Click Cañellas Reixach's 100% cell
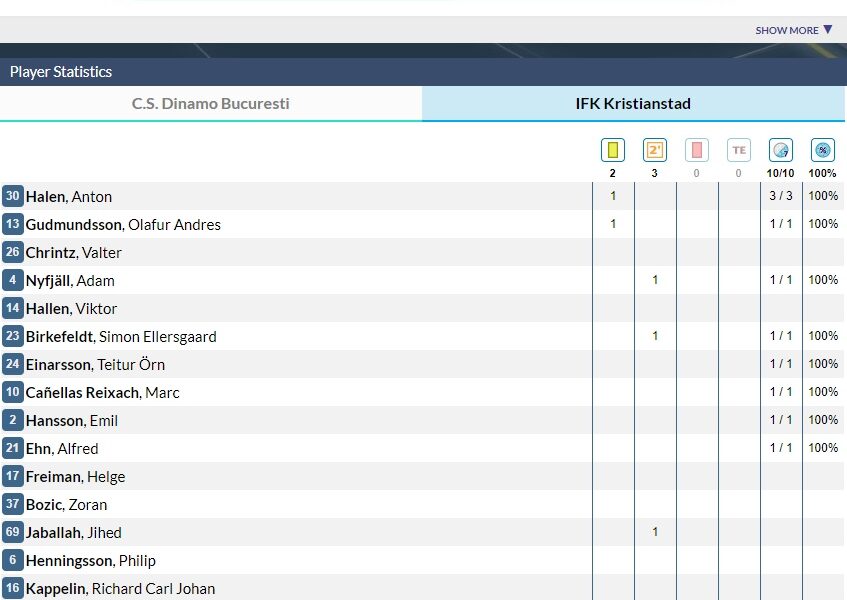847x600 pixels. point(823,392)
